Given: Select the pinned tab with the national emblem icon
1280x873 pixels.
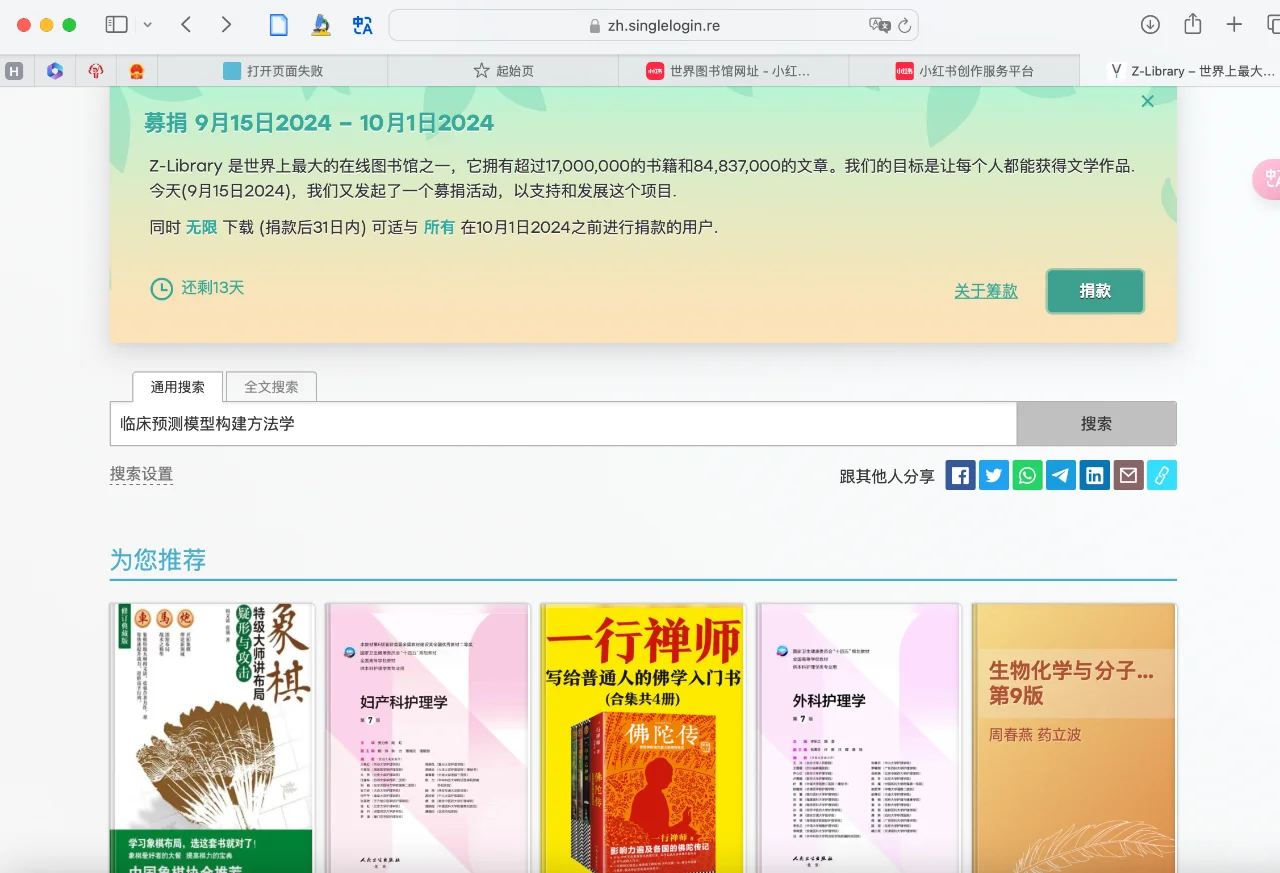Looking at the screenshot, I should pyautogui.click(x=137, y=71).
